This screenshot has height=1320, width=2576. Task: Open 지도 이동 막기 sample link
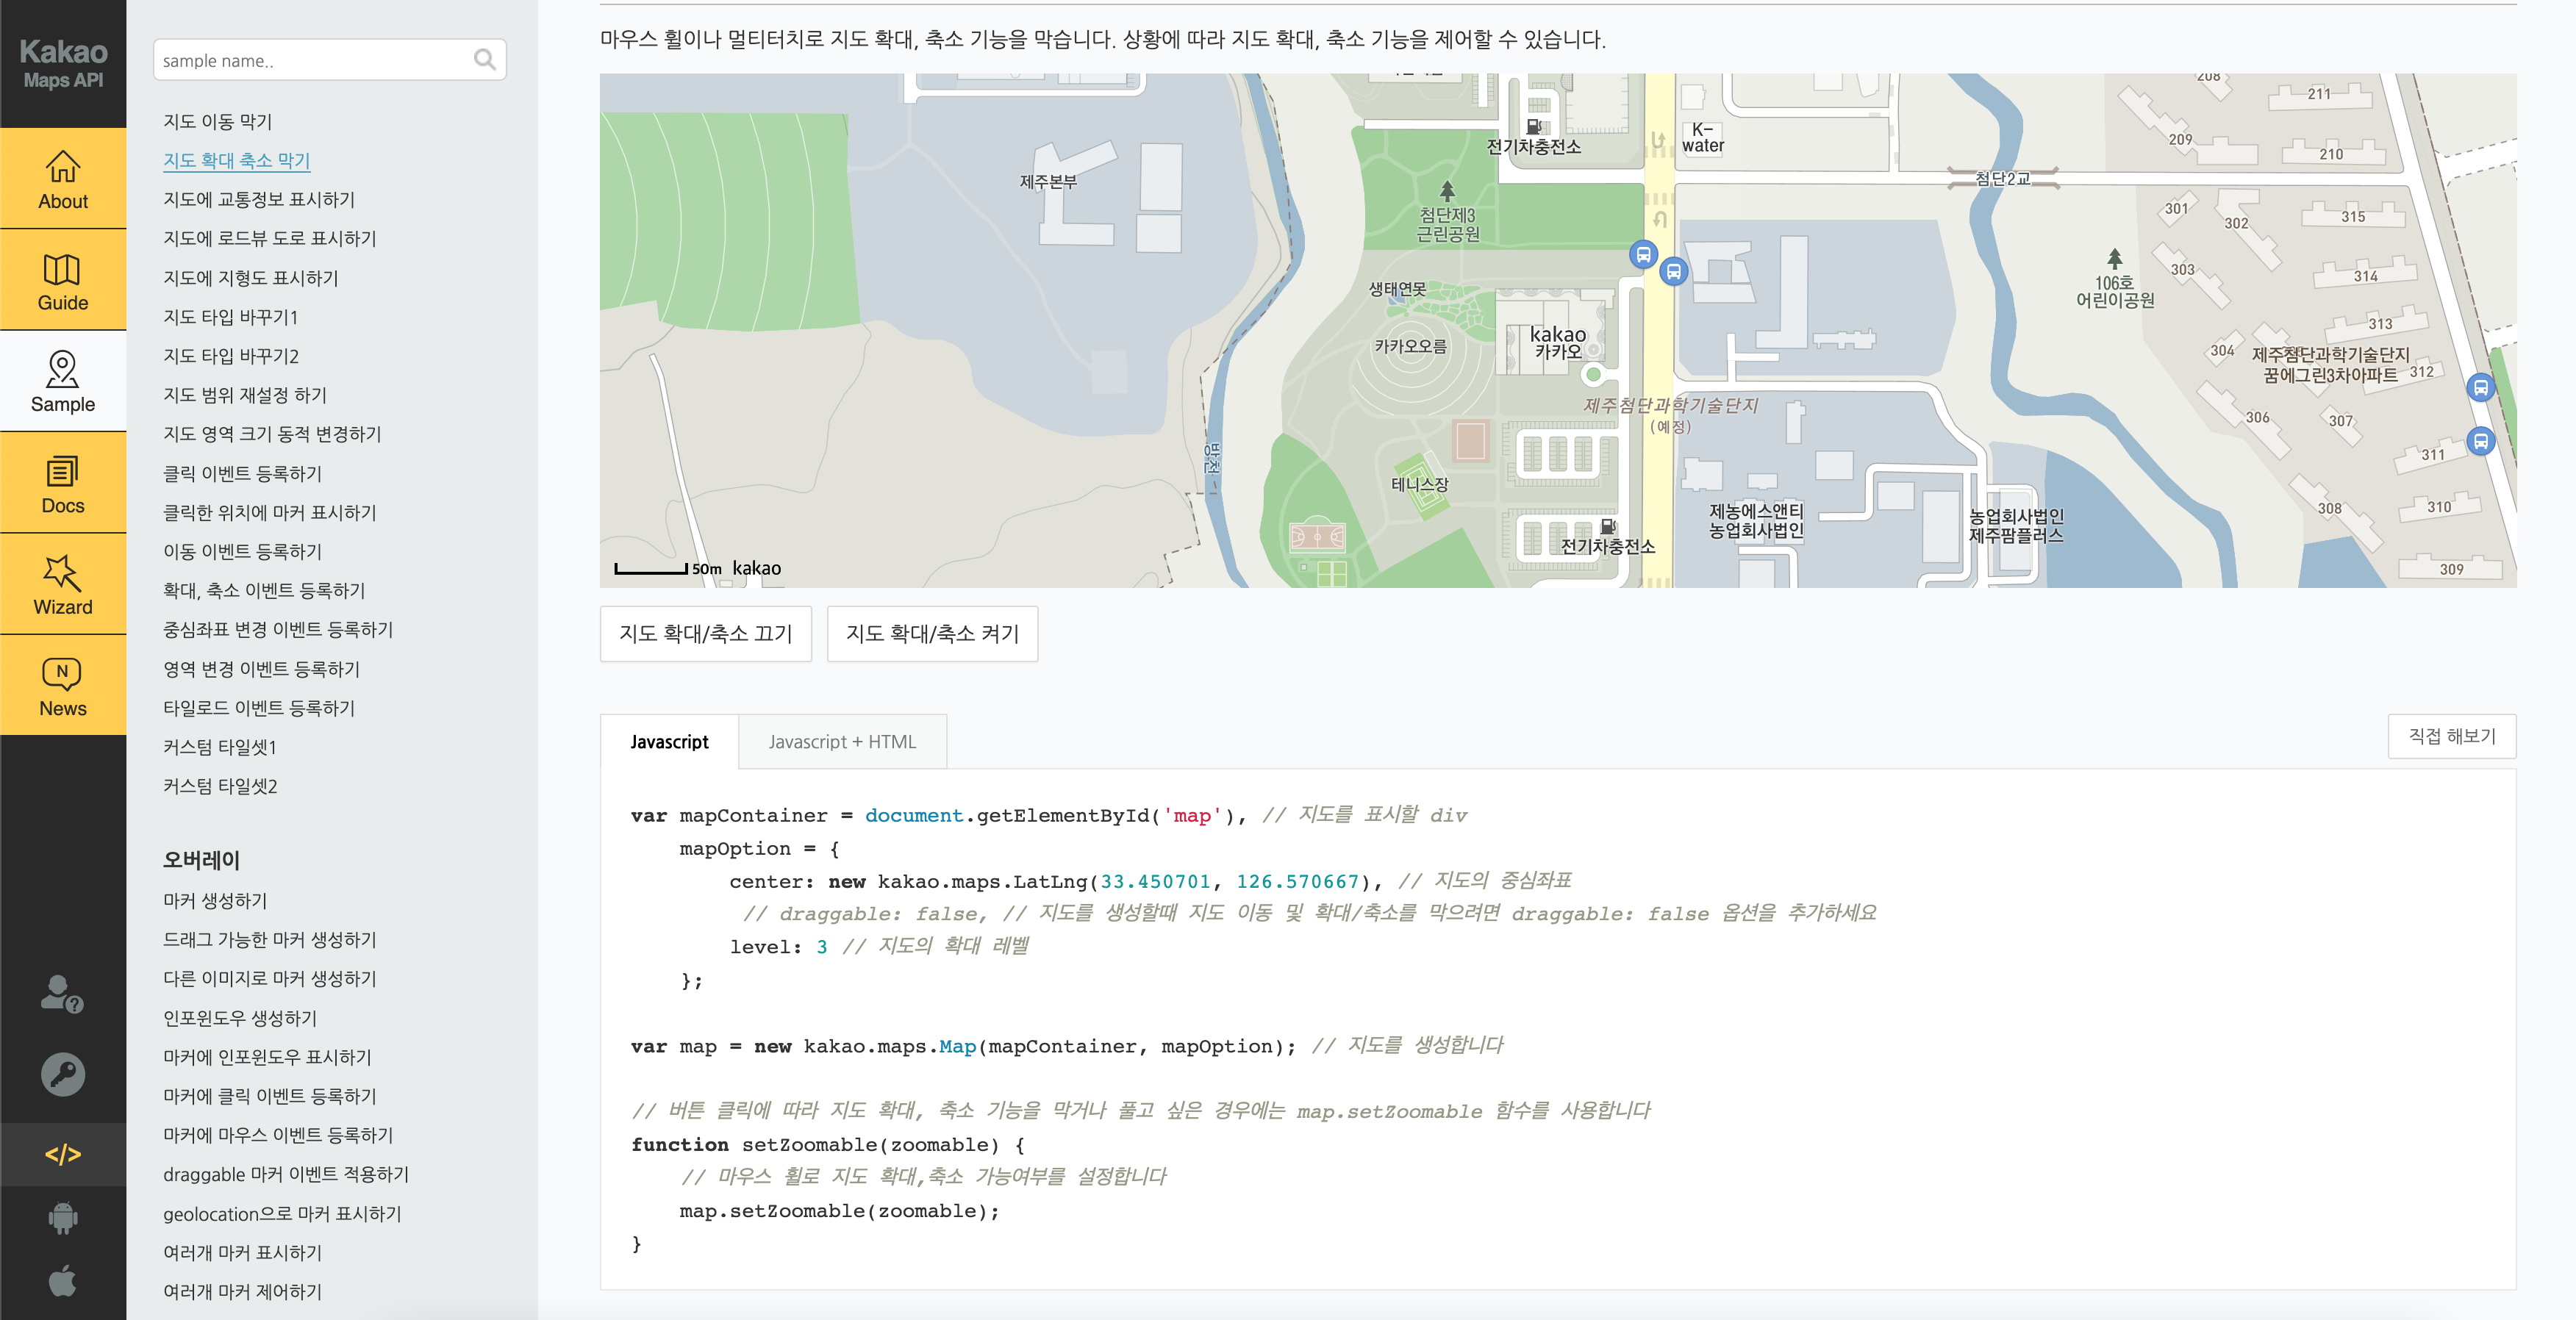point(217,122)
